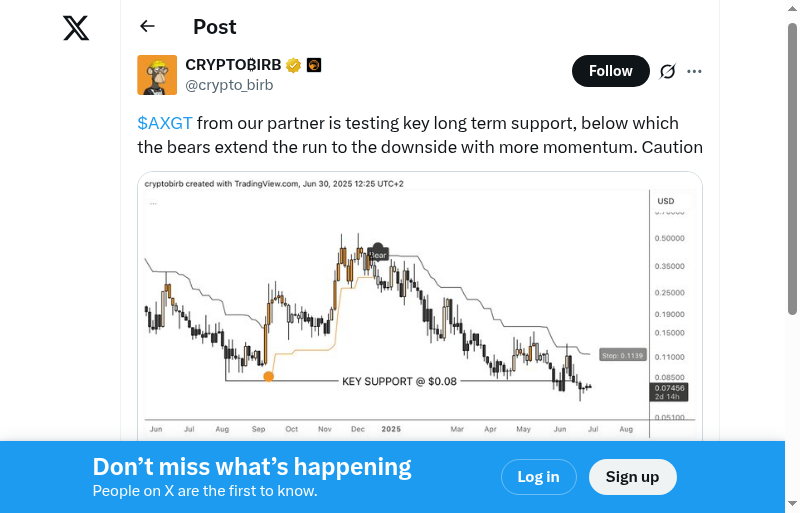Follow the CRYPTOBIRB account
This screenshot has width=800, height=513.
610,71
